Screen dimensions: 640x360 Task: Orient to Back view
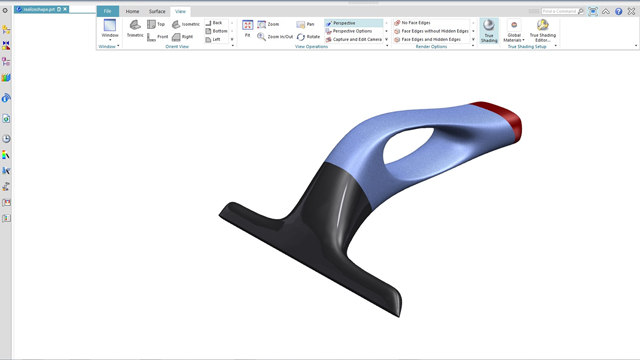[x=214, y=23]
